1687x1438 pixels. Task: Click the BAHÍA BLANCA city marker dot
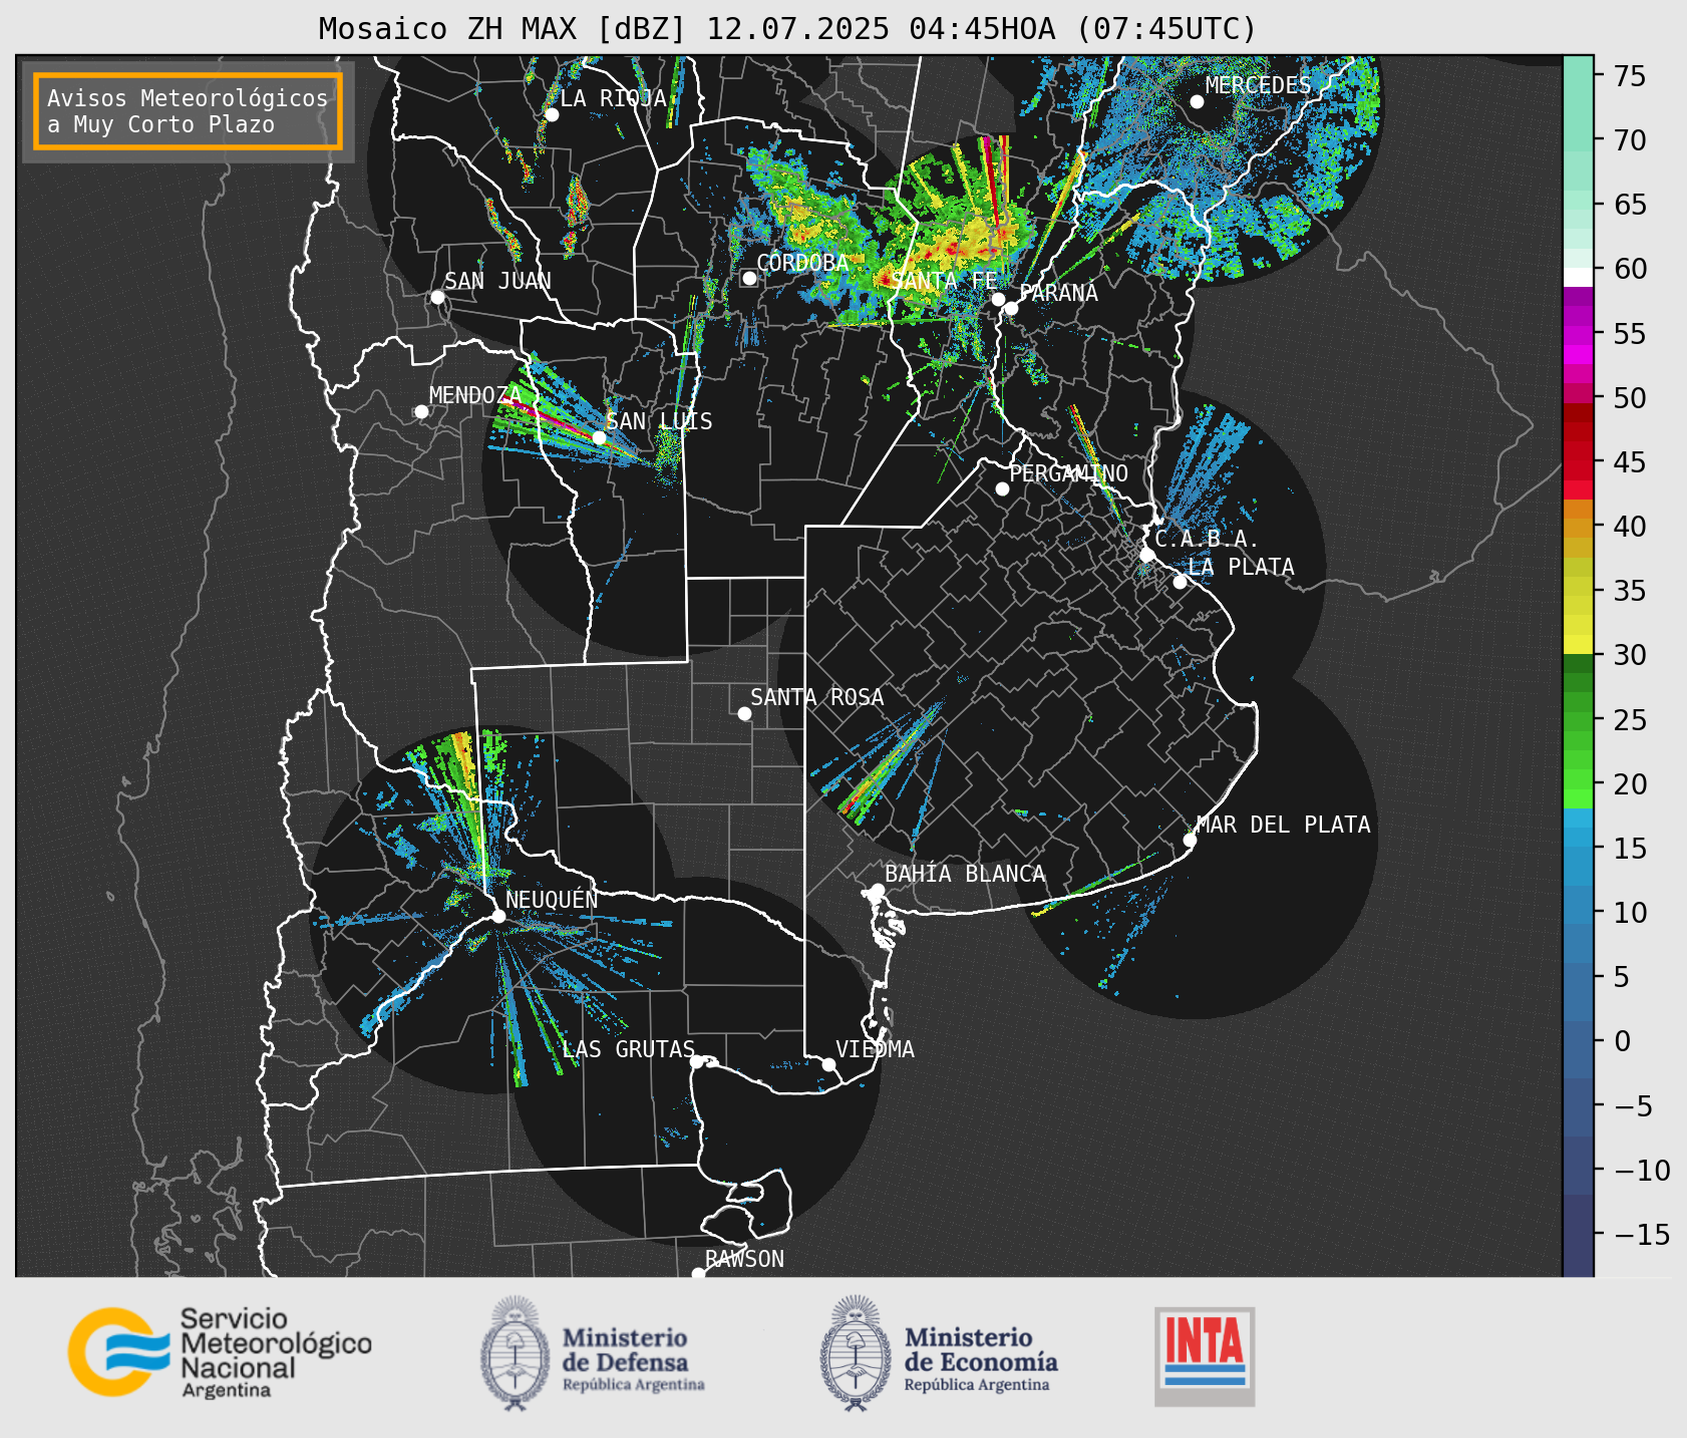point(877,890)
